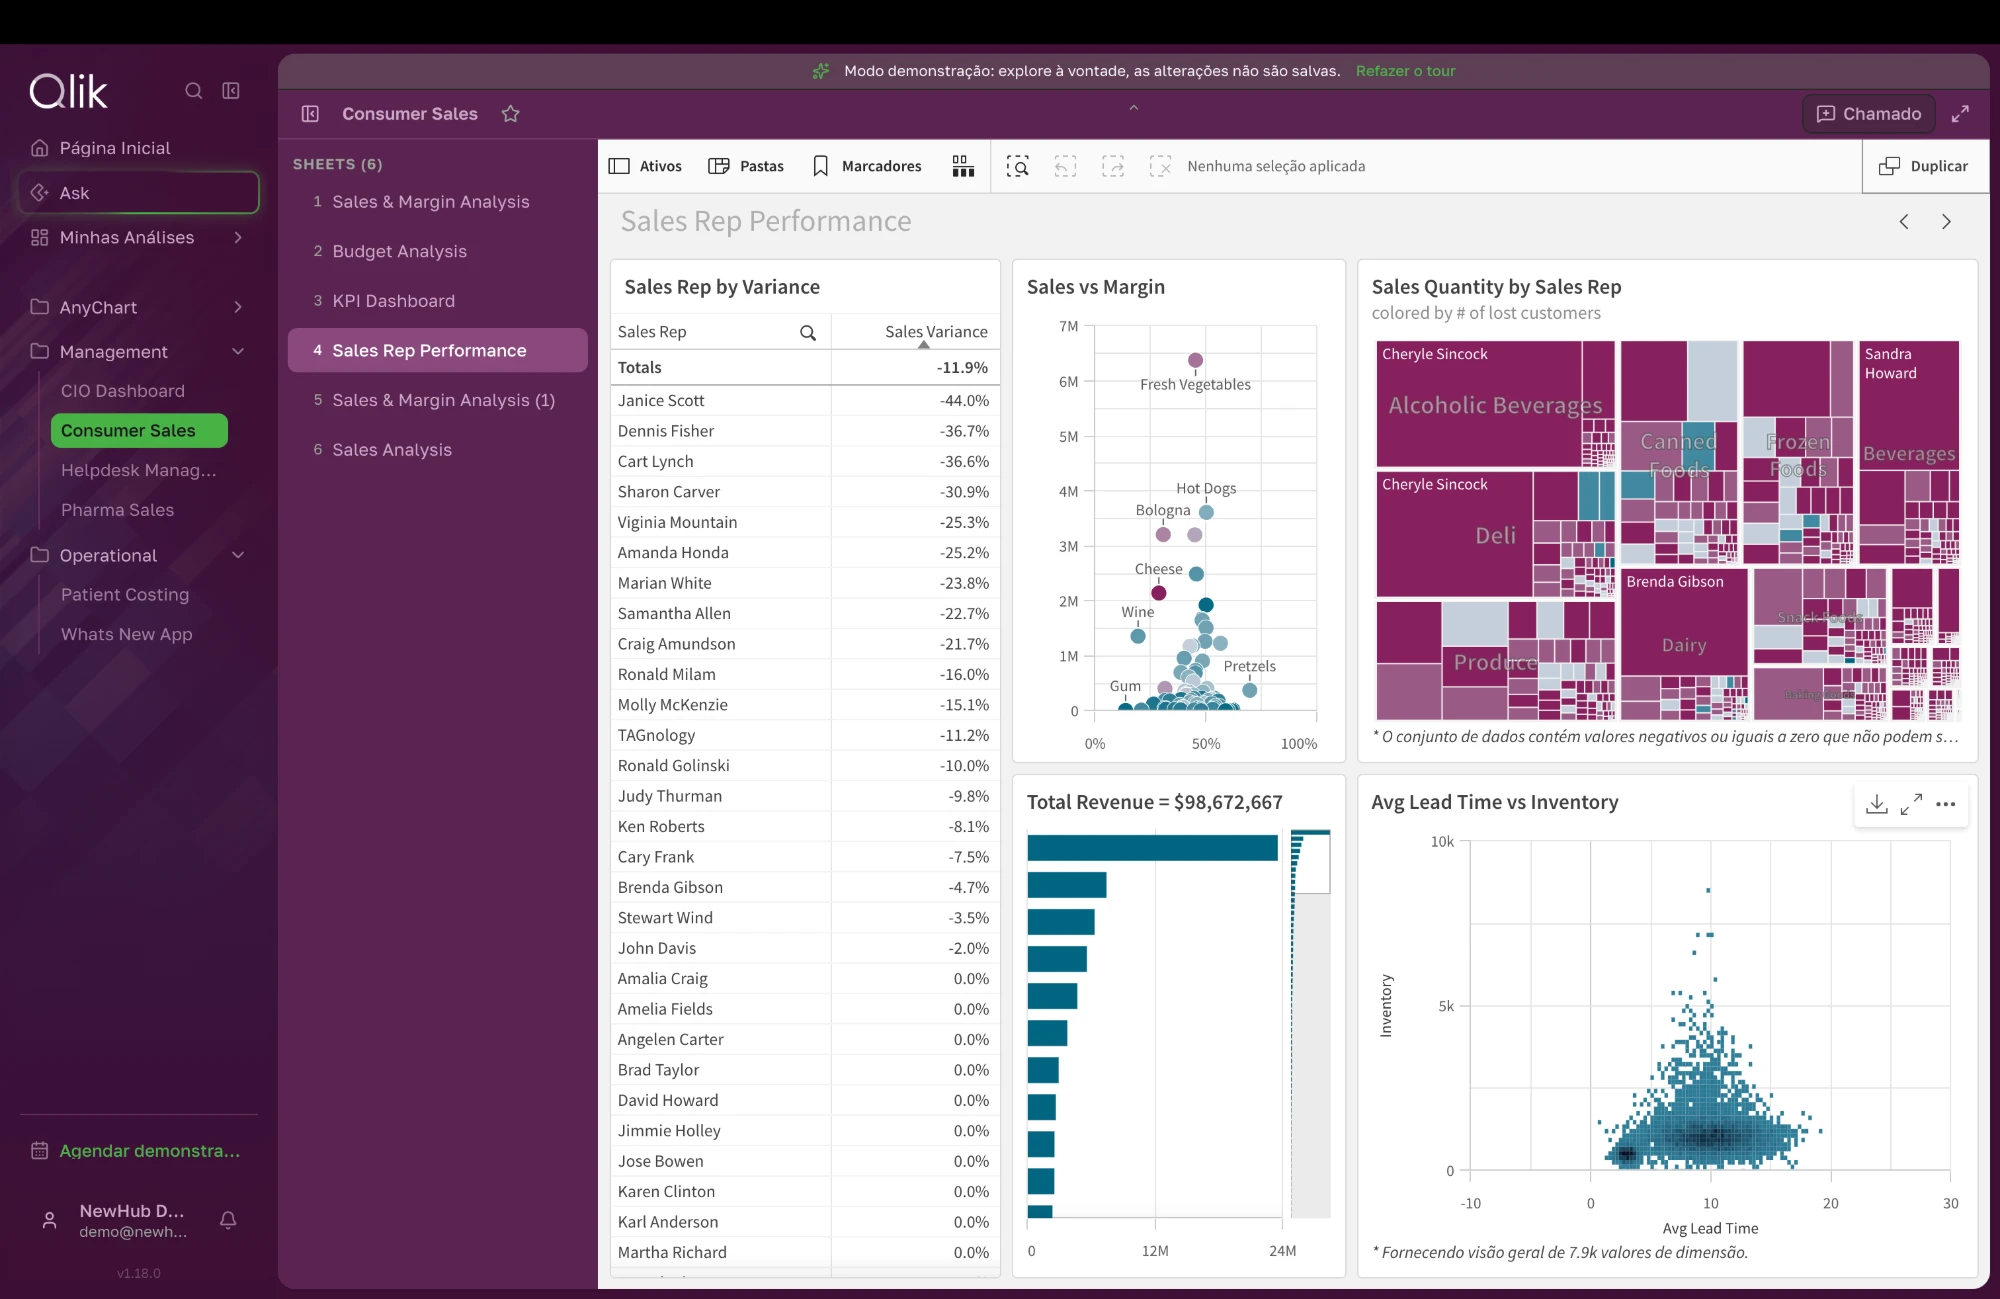
Task: Open Pharma Sales item
Action: click(118, 510)
